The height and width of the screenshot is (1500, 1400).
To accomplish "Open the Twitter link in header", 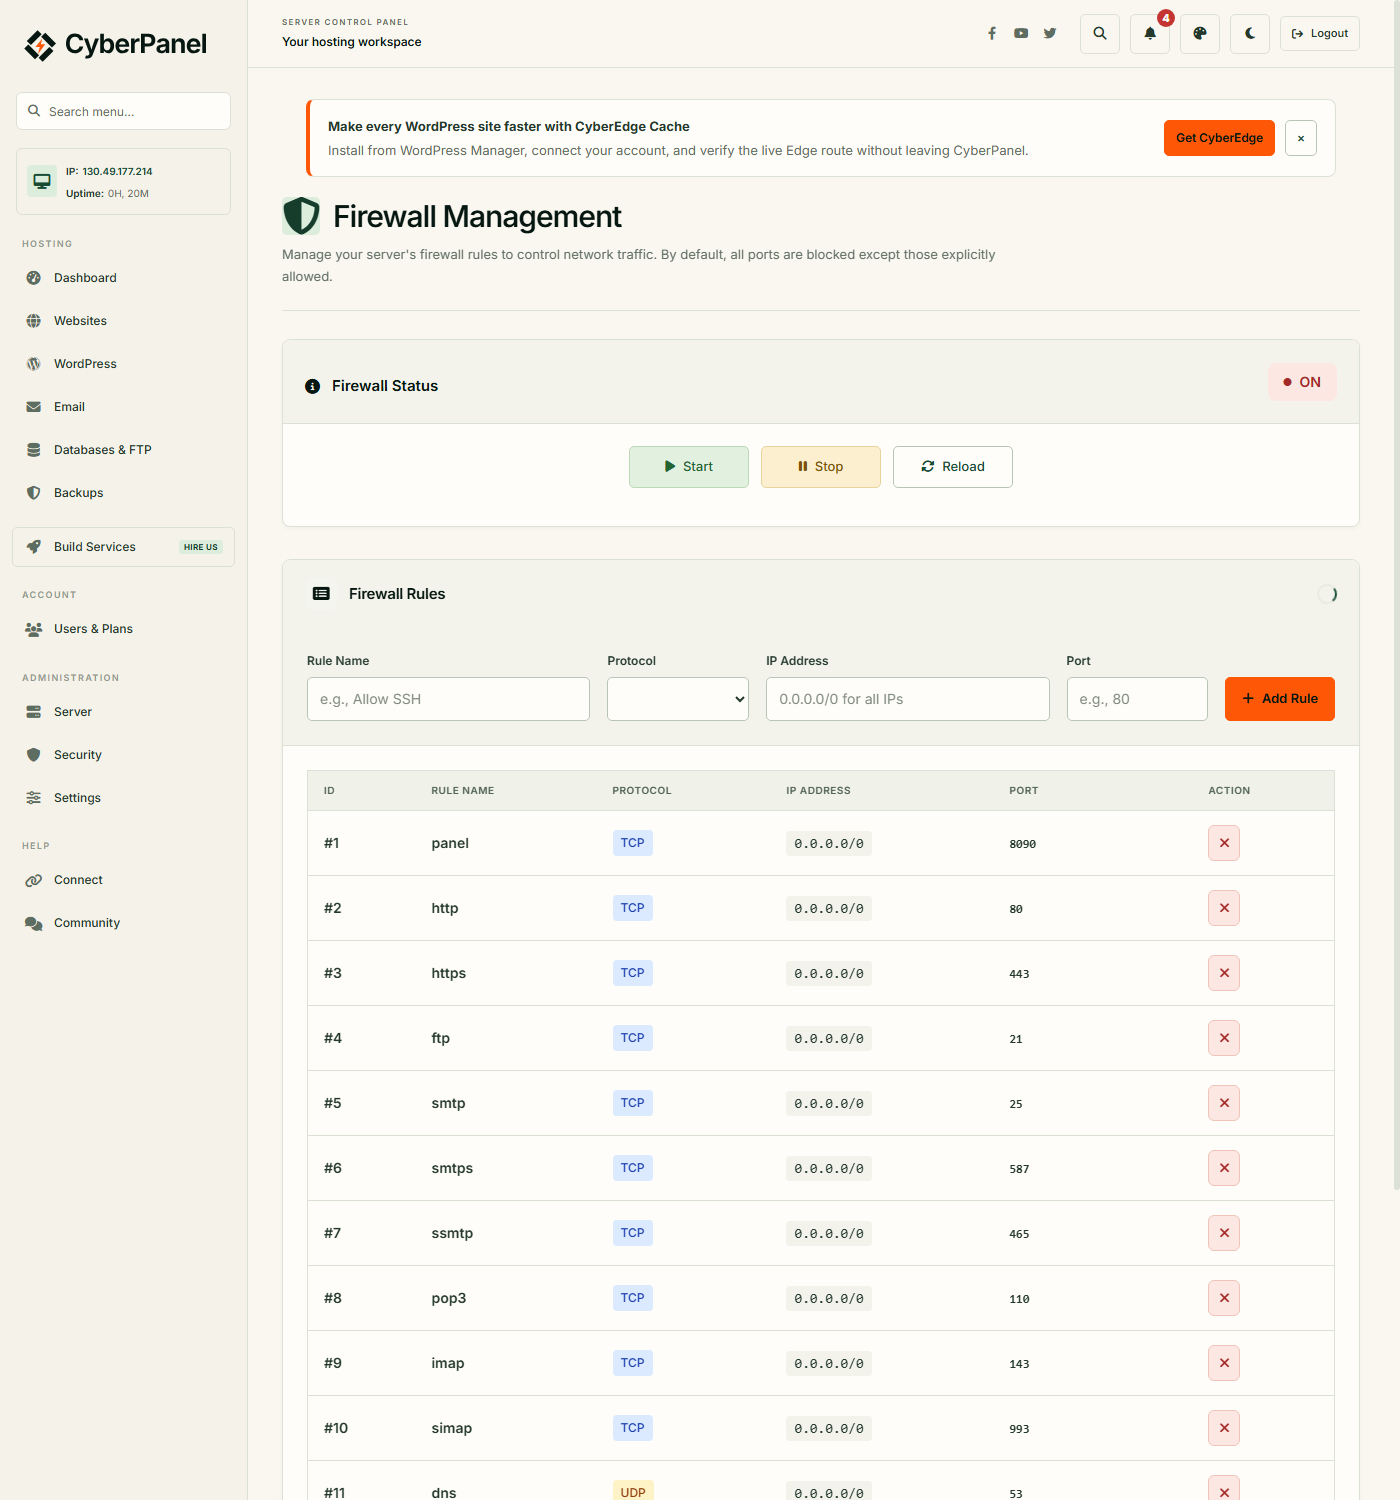I will click(1050, 33).
